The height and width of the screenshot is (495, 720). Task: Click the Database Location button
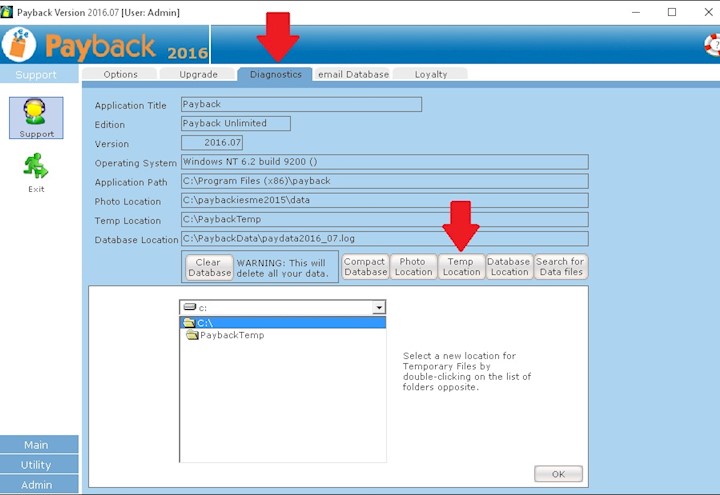tap(509, 267)
